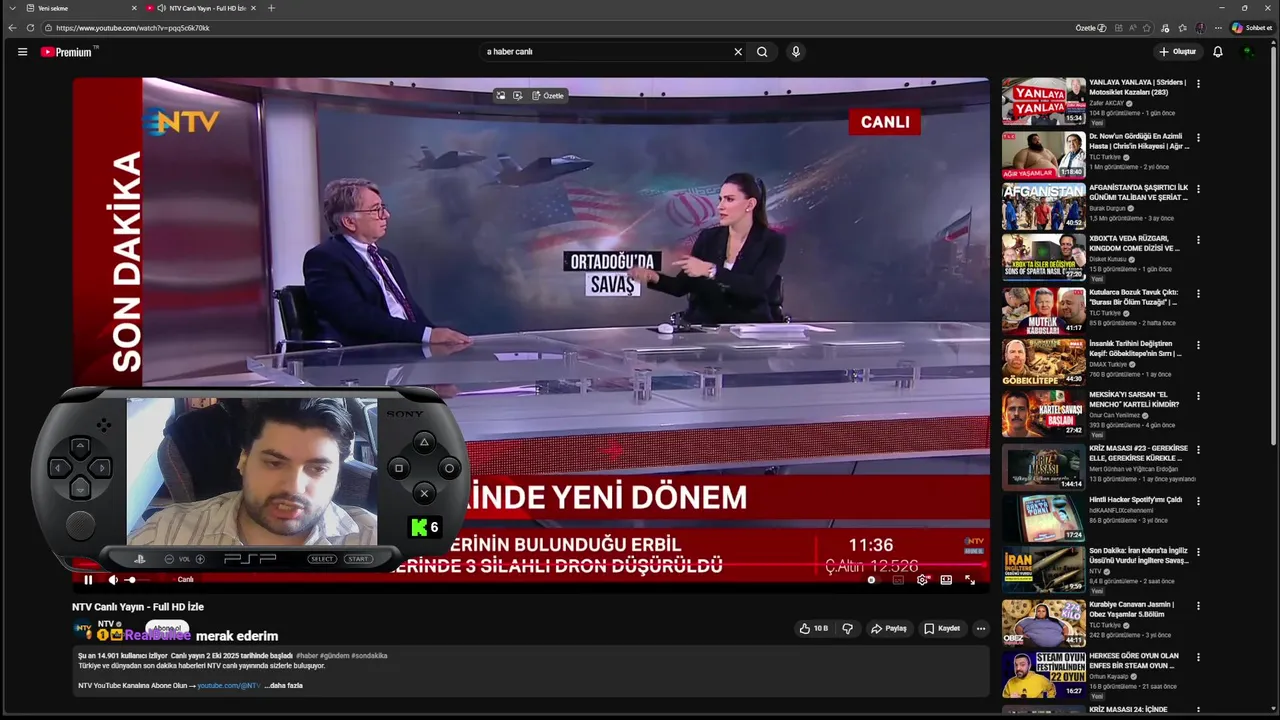Go back in browser history
The height and width of the screenshot is (720, 1280).
[x=11, y=28]
